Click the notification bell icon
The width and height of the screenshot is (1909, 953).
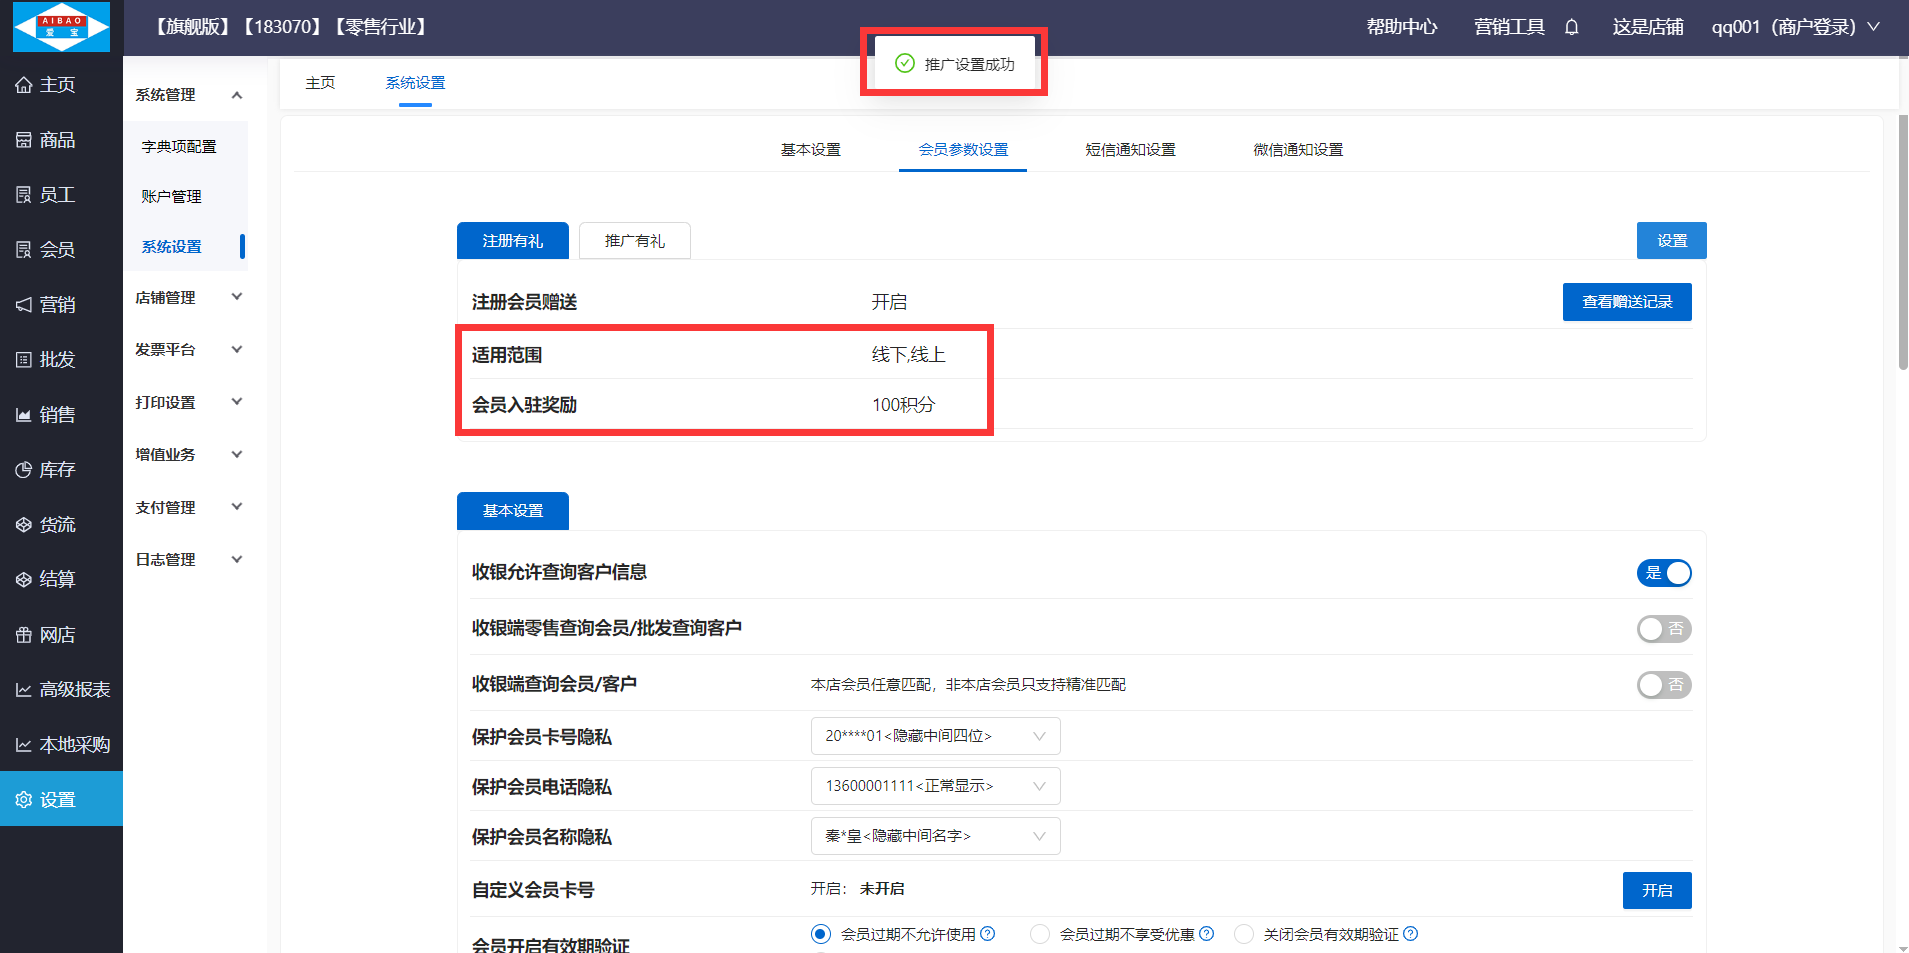point(1571,27)
